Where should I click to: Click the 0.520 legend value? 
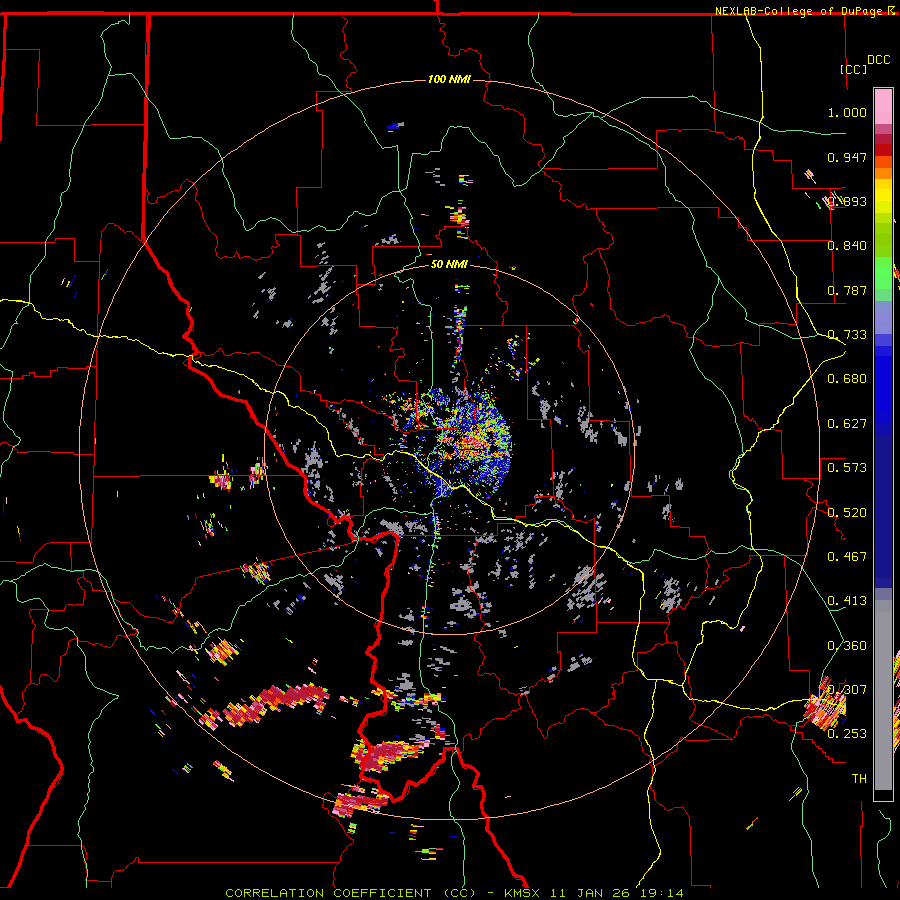847,513
